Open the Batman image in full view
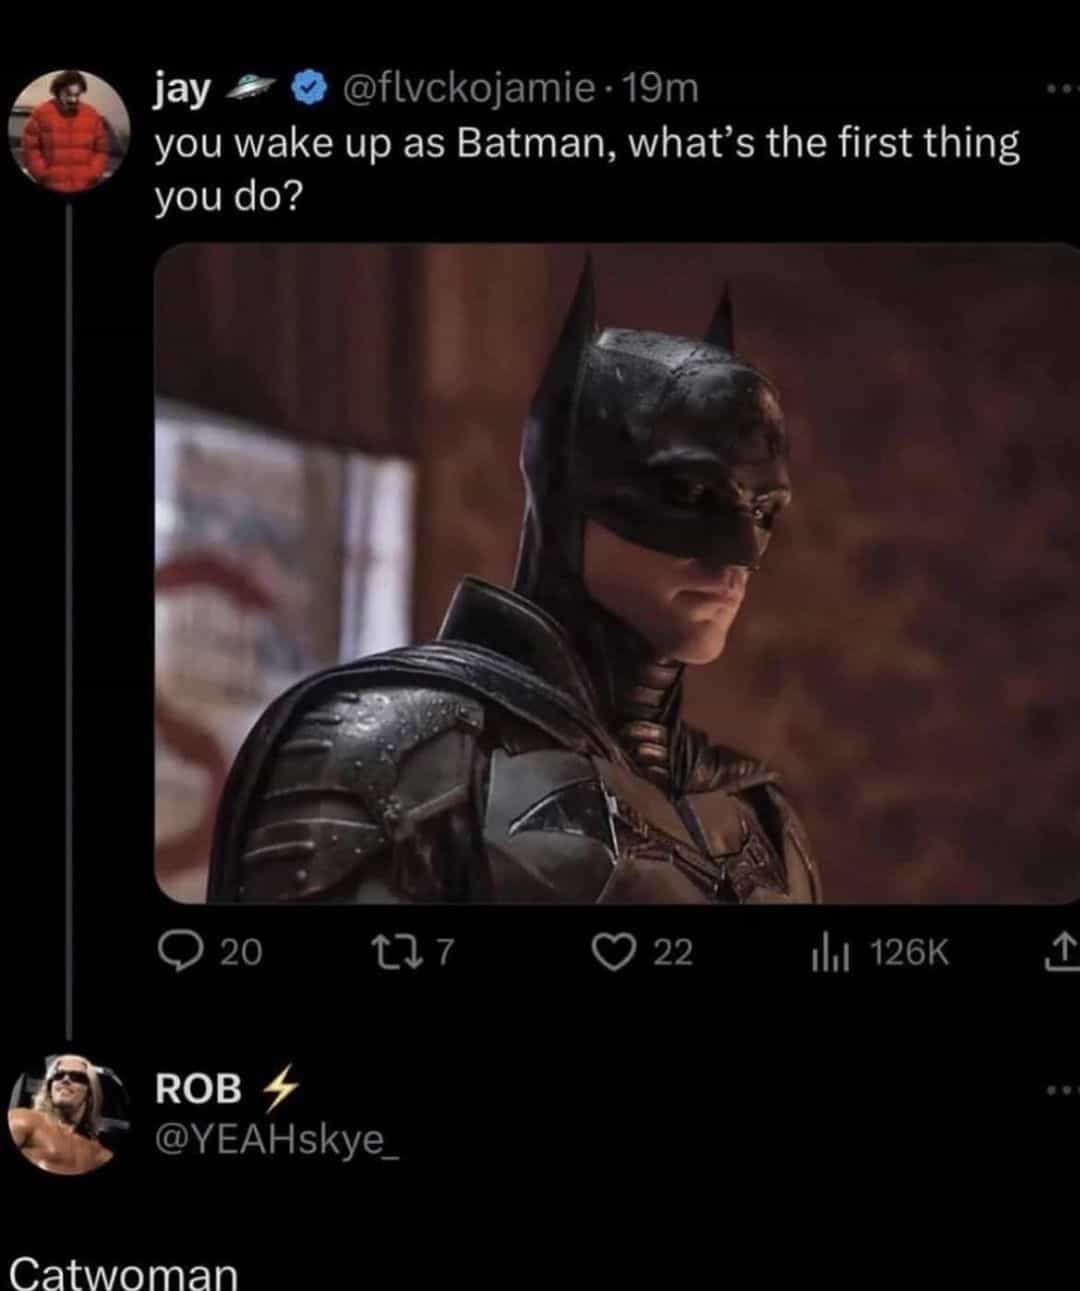 click(x=617, y=573)
